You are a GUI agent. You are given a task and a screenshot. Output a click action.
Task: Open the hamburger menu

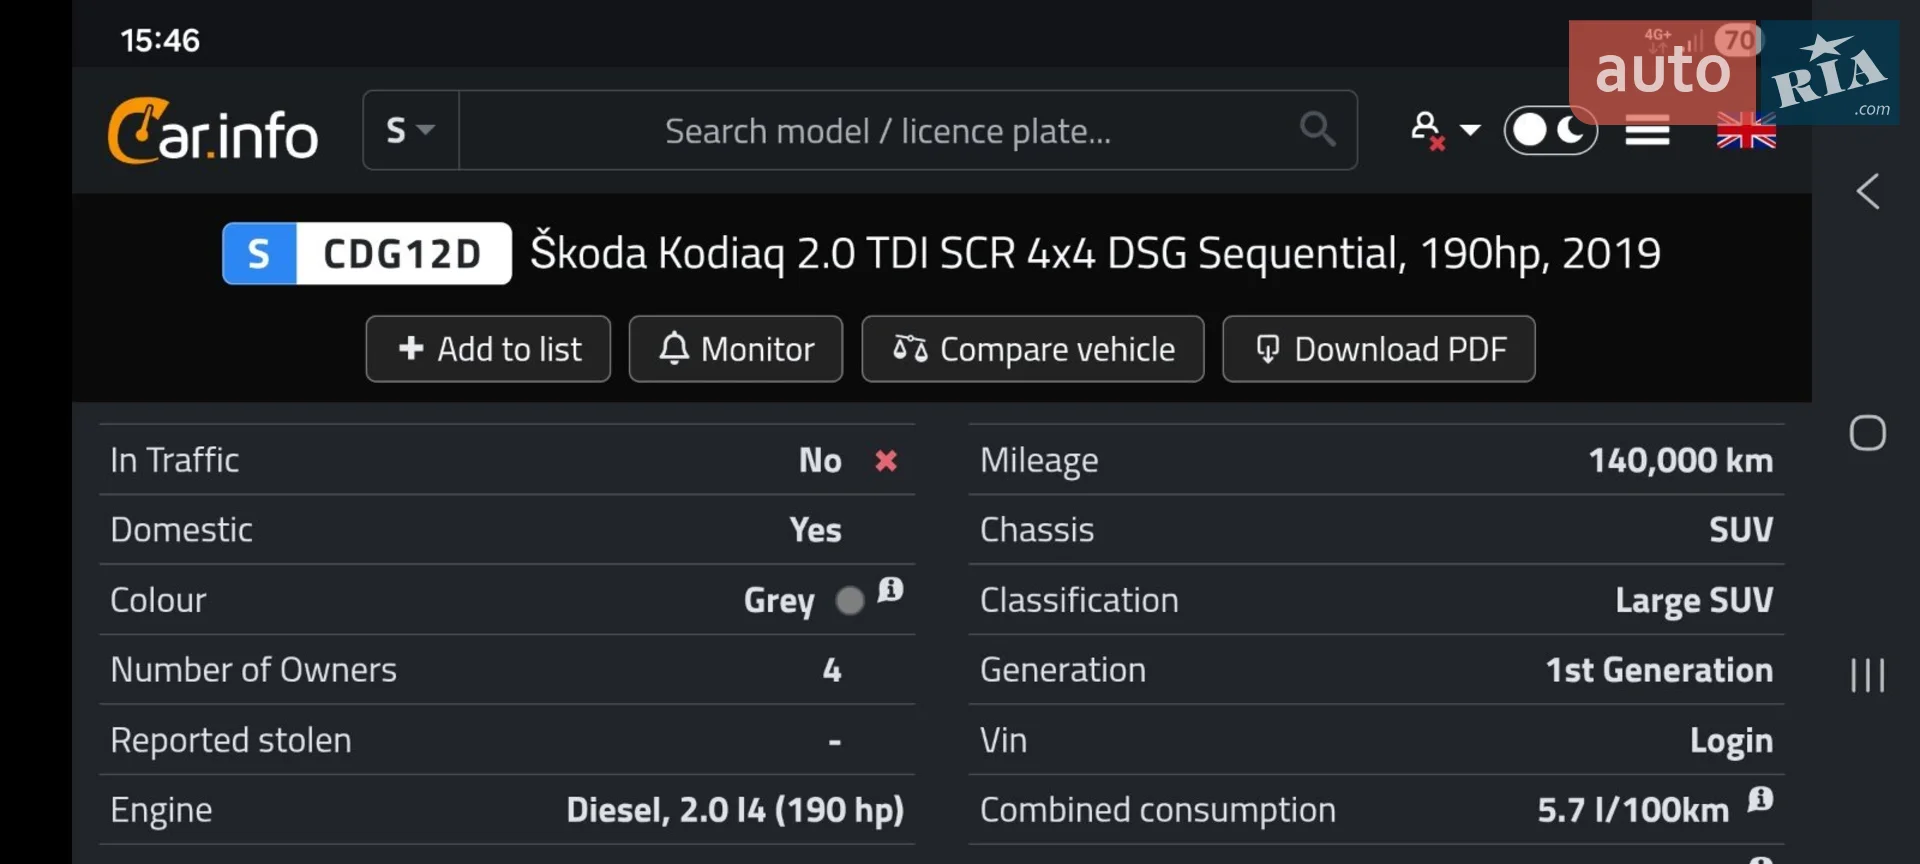click(1647, 130)
